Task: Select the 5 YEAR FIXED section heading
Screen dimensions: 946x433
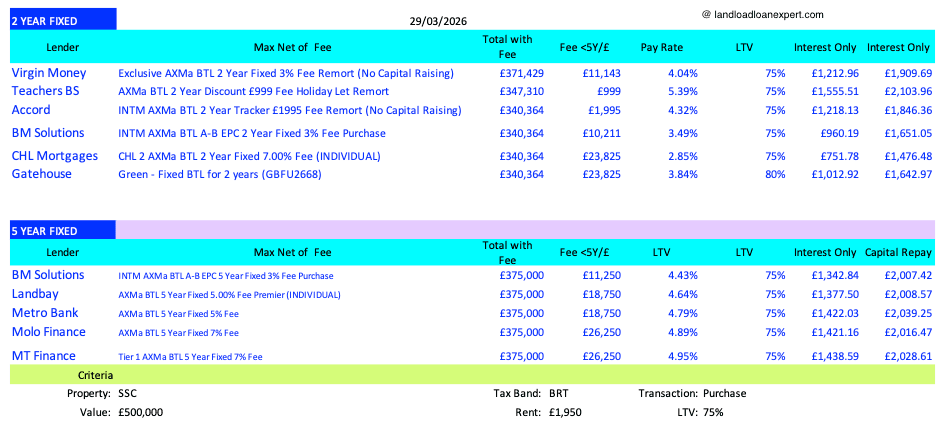Action: click(62, 231)
